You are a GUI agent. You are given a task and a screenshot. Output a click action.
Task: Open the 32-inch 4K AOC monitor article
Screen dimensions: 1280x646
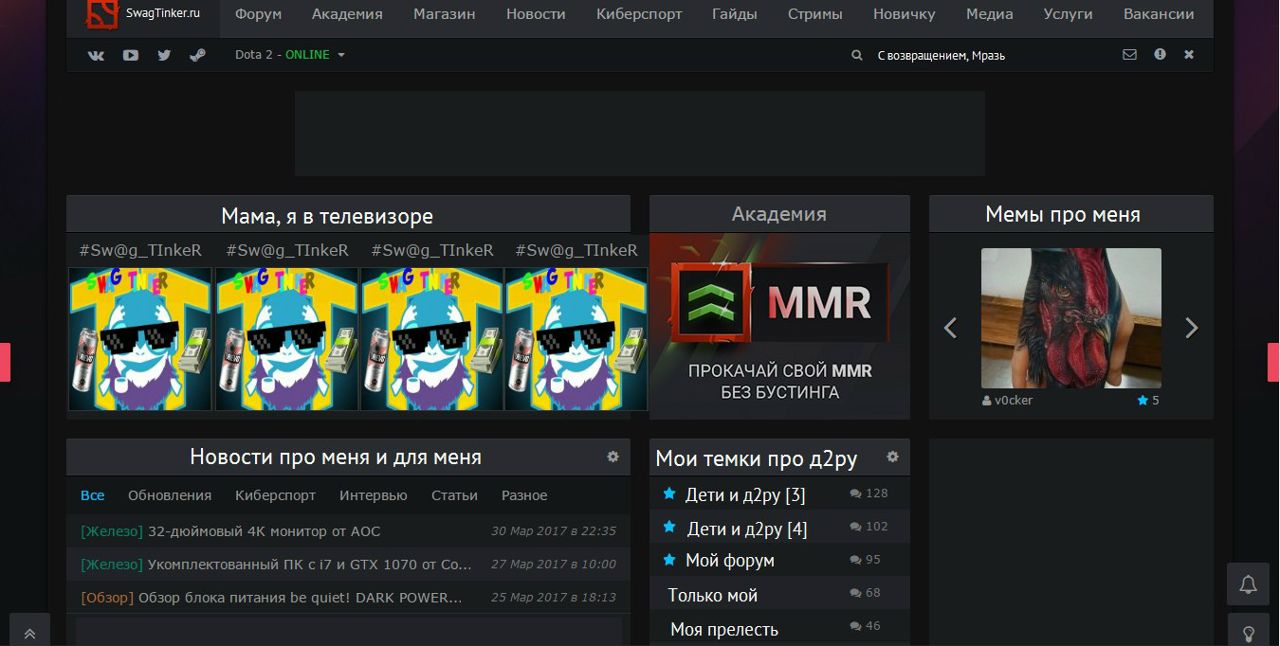point(264,531)
